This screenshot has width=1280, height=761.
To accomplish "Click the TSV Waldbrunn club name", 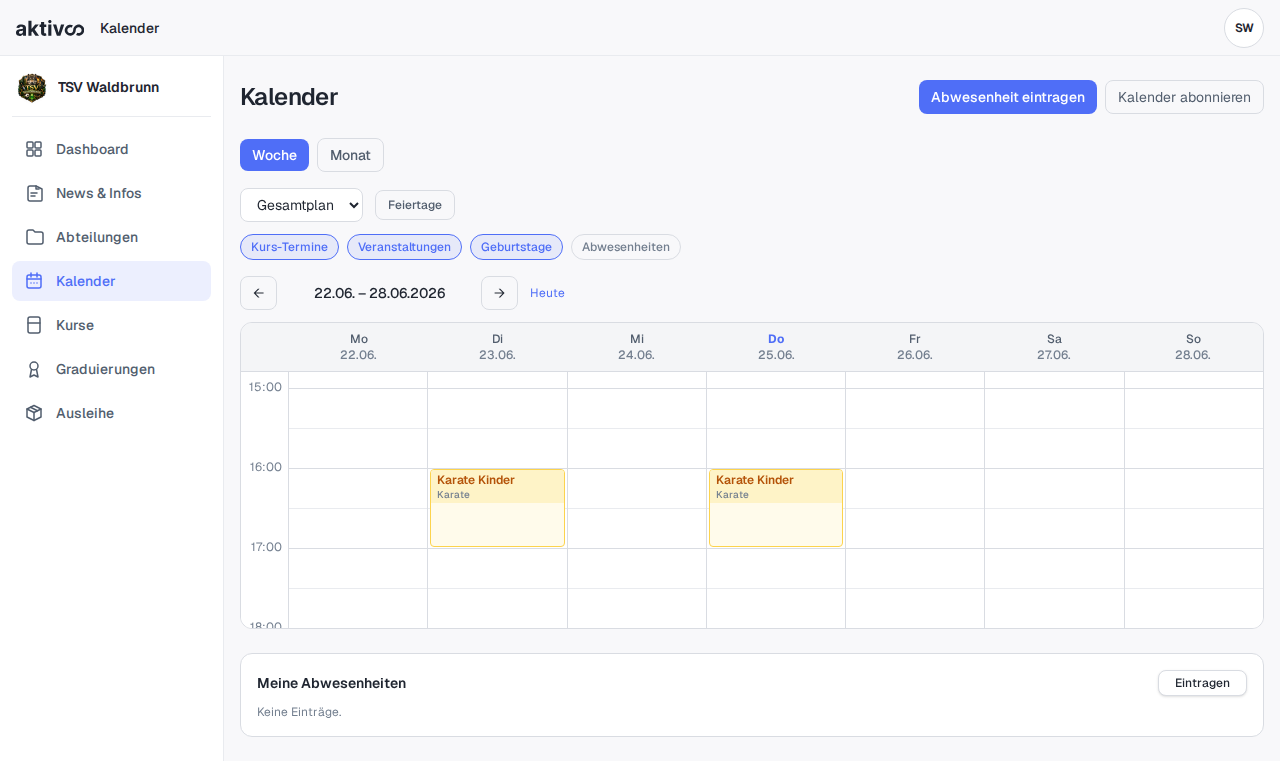I will (108, 87).
